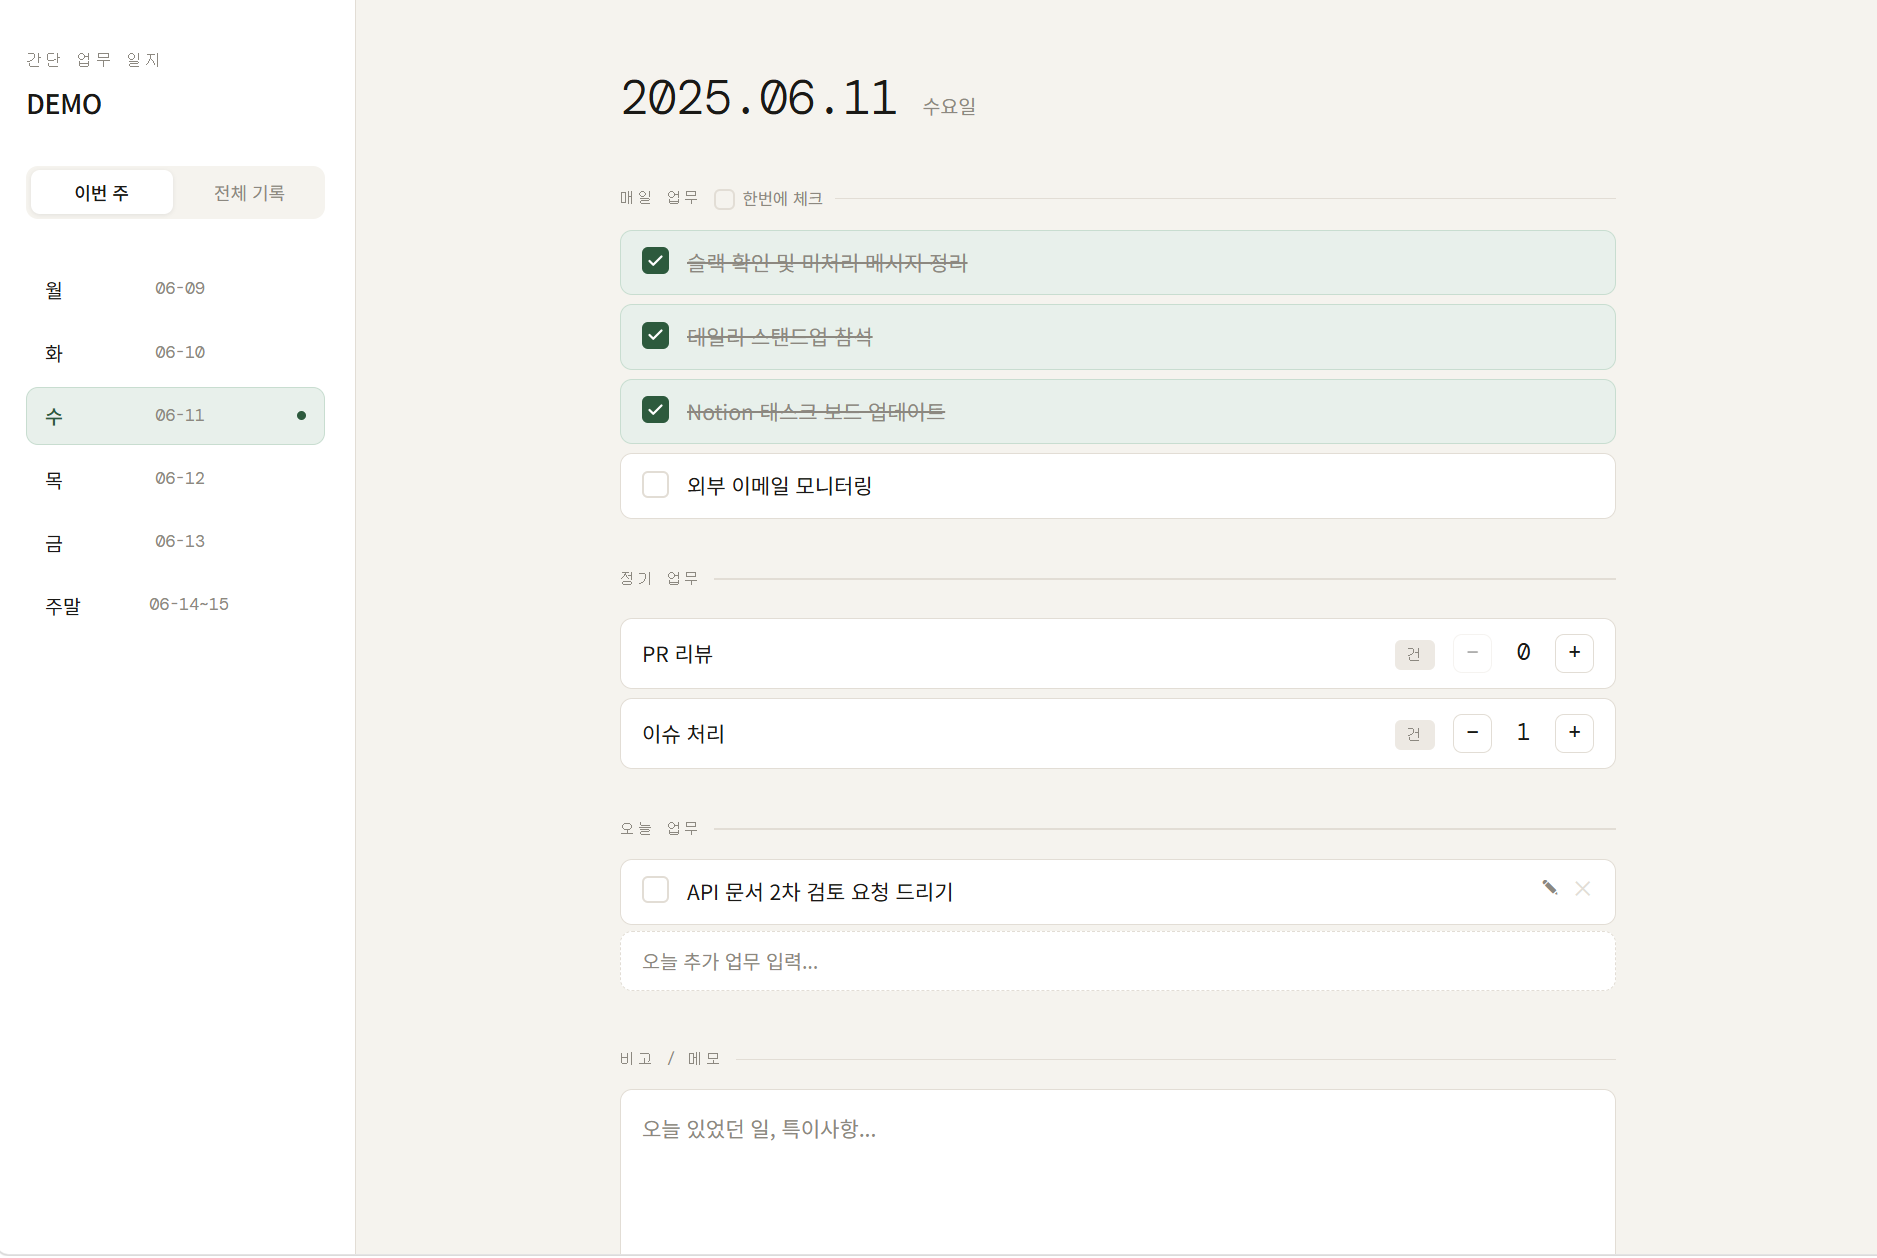Click the 이슈 처리 row label
Image resolution: width=1877 pixels, height=1258 pixels.
(683, 734)
